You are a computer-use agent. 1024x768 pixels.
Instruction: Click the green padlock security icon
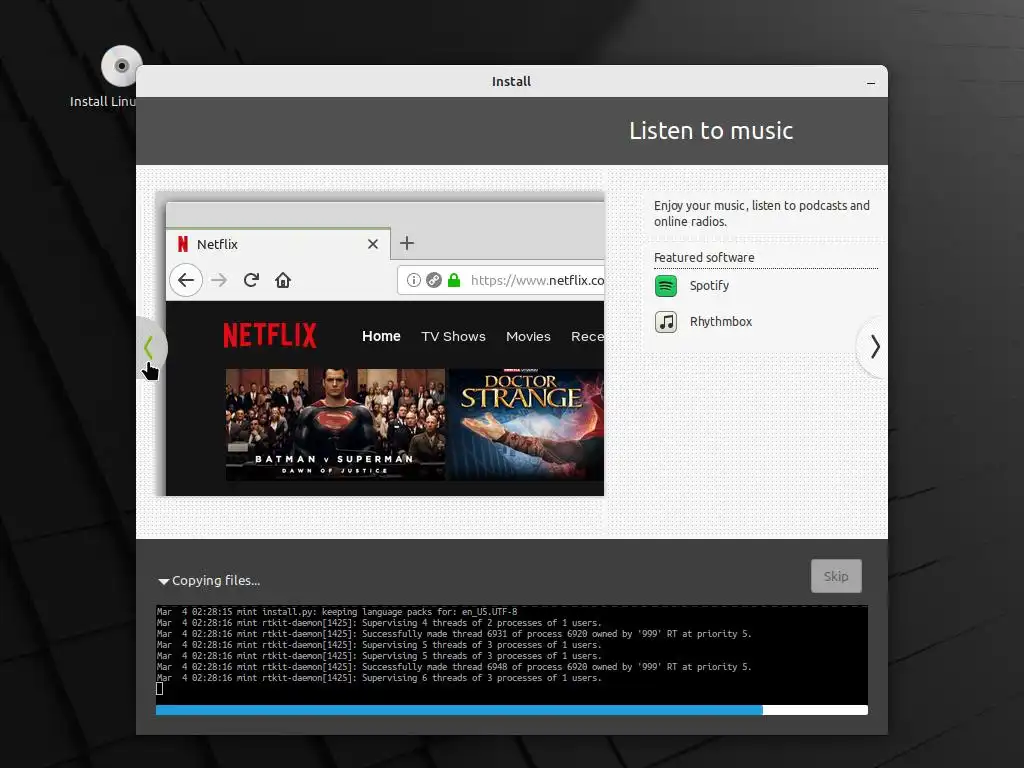tap(454, 280)
